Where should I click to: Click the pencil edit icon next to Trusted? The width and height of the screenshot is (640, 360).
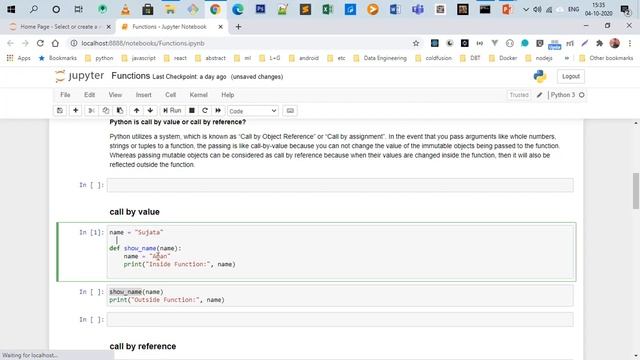coord(539,95)
